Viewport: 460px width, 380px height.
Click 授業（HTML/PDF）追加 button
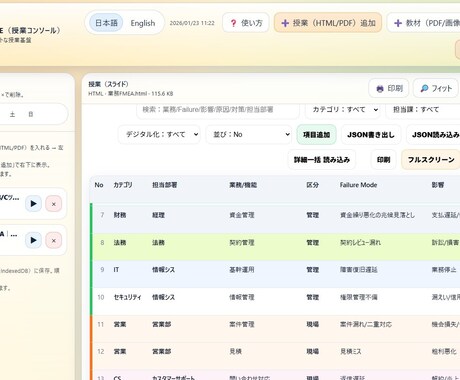tap(328, 23)
